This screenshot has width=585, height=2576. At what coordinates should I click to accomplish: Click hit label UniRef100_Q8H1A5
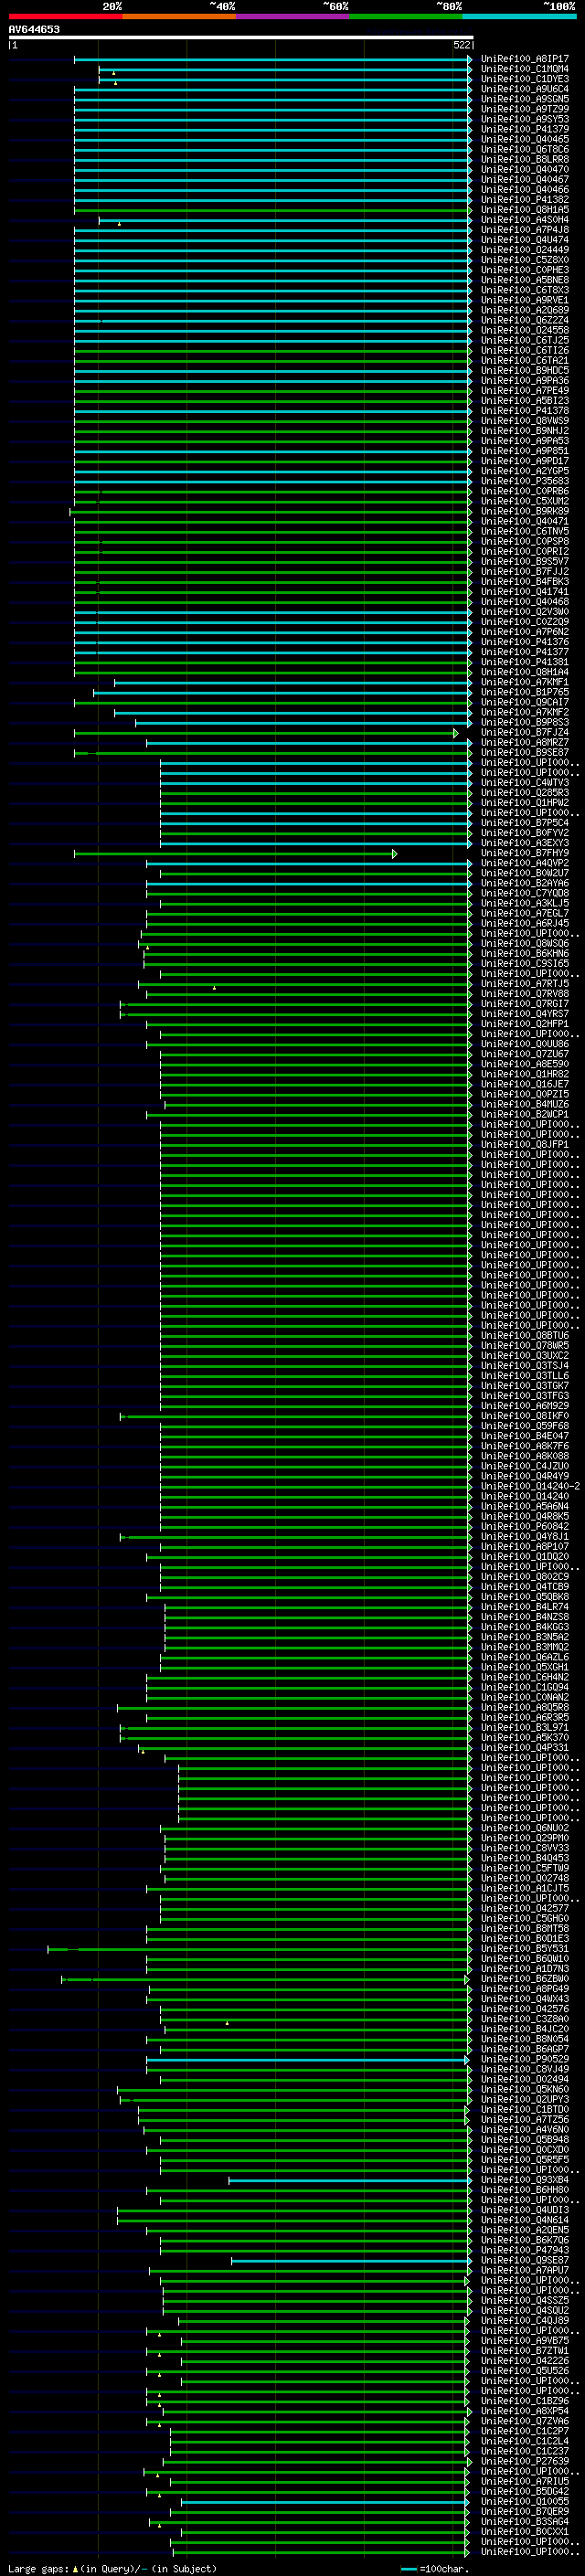pyautogui.click(x=524, y=210)
